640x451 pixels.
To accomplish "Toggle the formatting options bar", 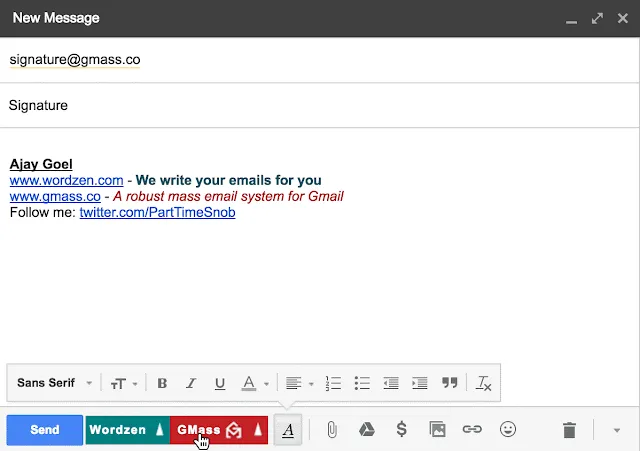I will click(288, 430).
